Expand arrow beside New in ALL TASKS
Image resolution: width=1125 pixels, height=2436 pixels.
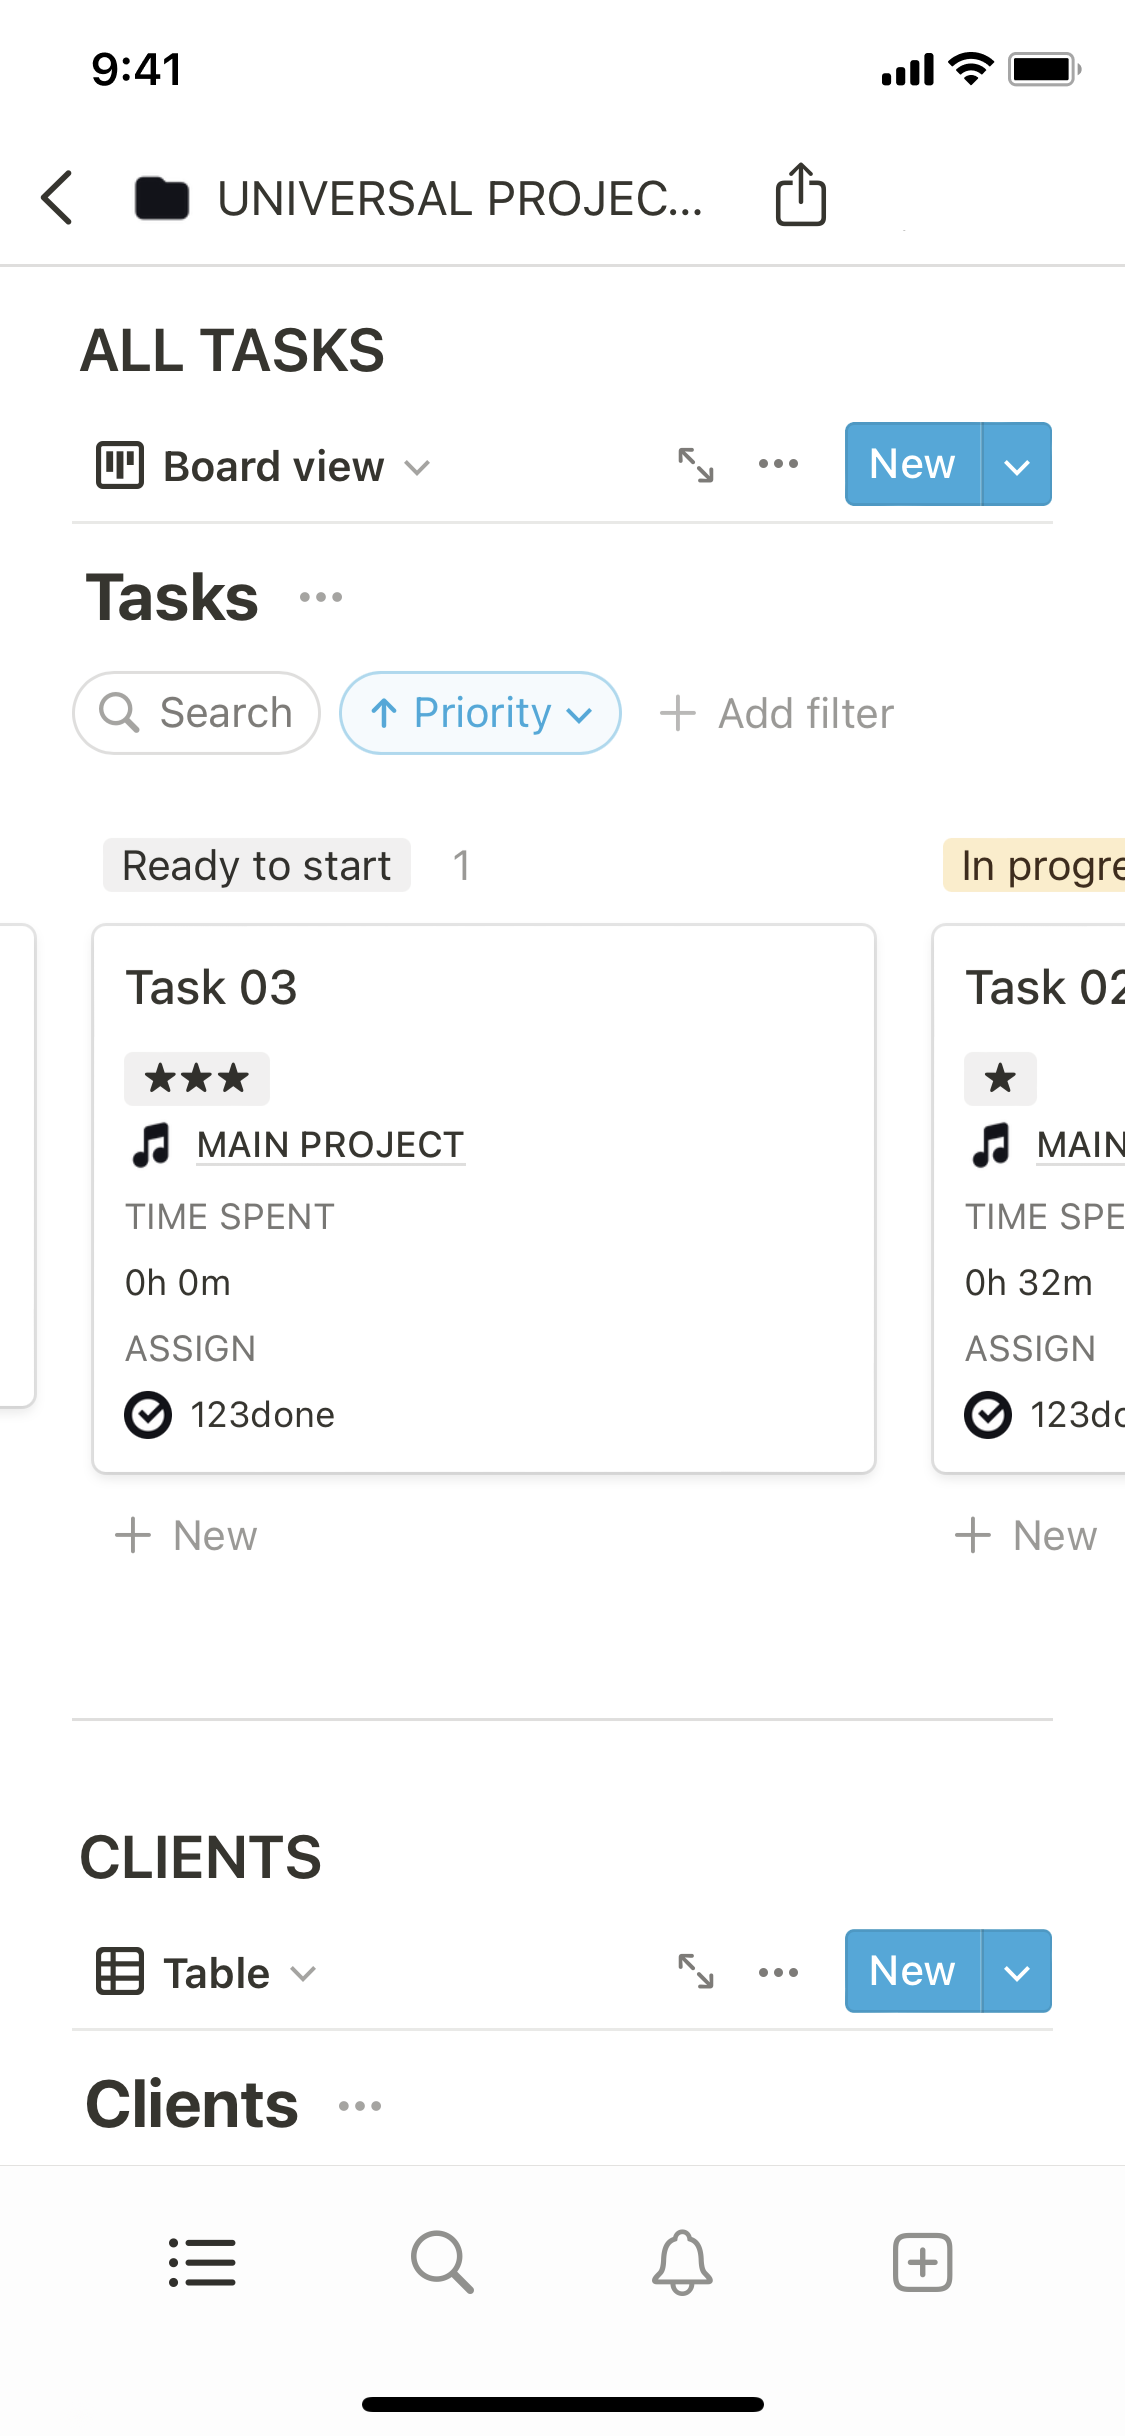point(1016,465)
